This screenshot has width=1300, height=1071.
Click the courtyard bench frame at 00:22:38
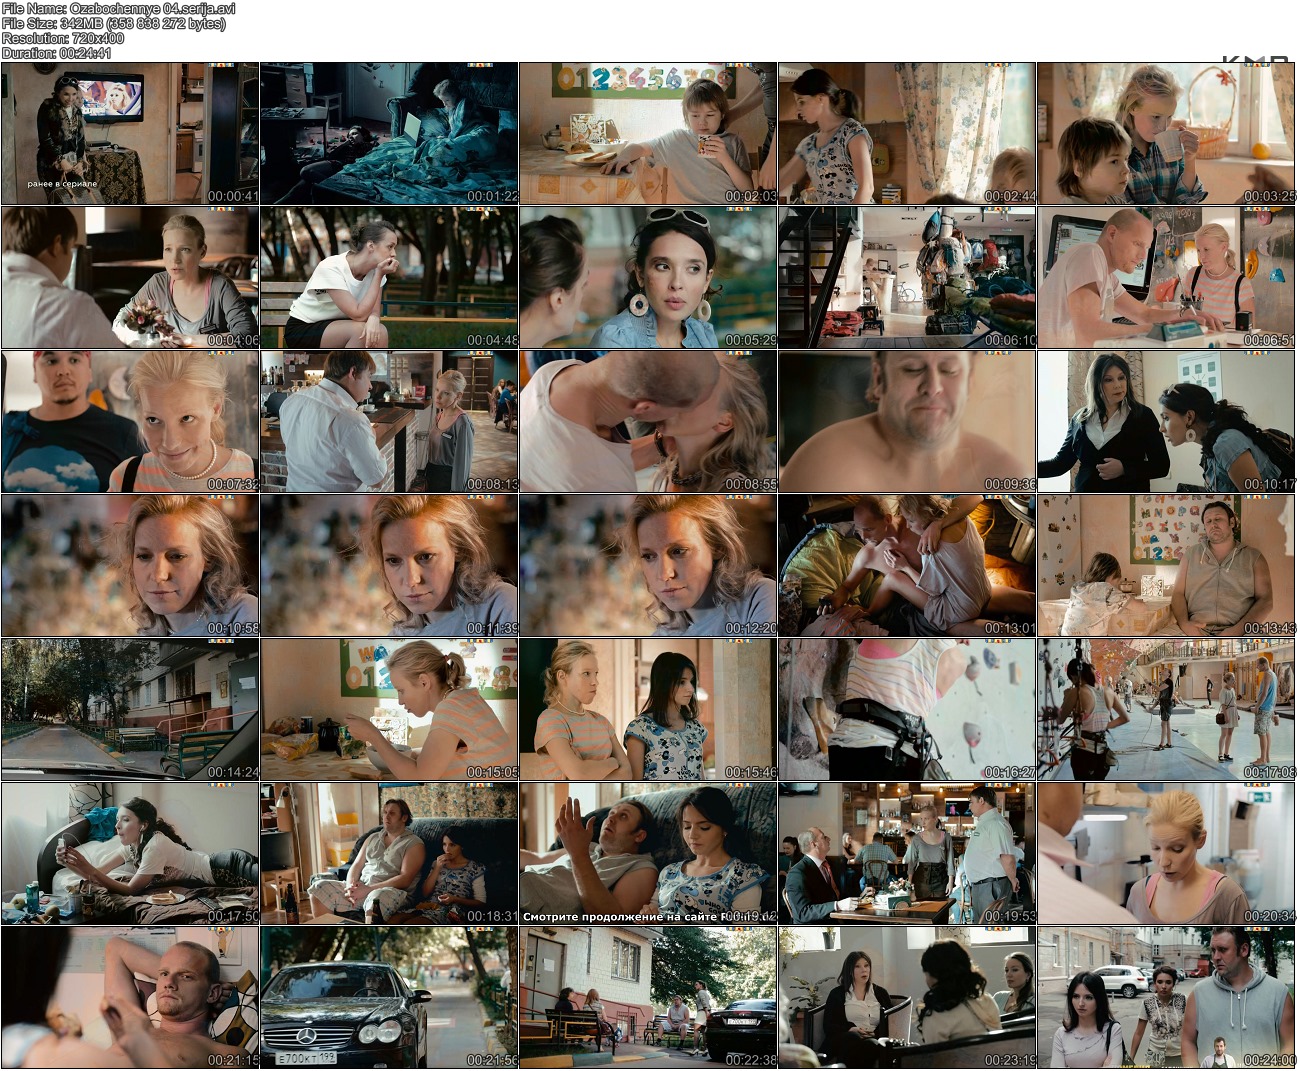(x=648, y=998)
